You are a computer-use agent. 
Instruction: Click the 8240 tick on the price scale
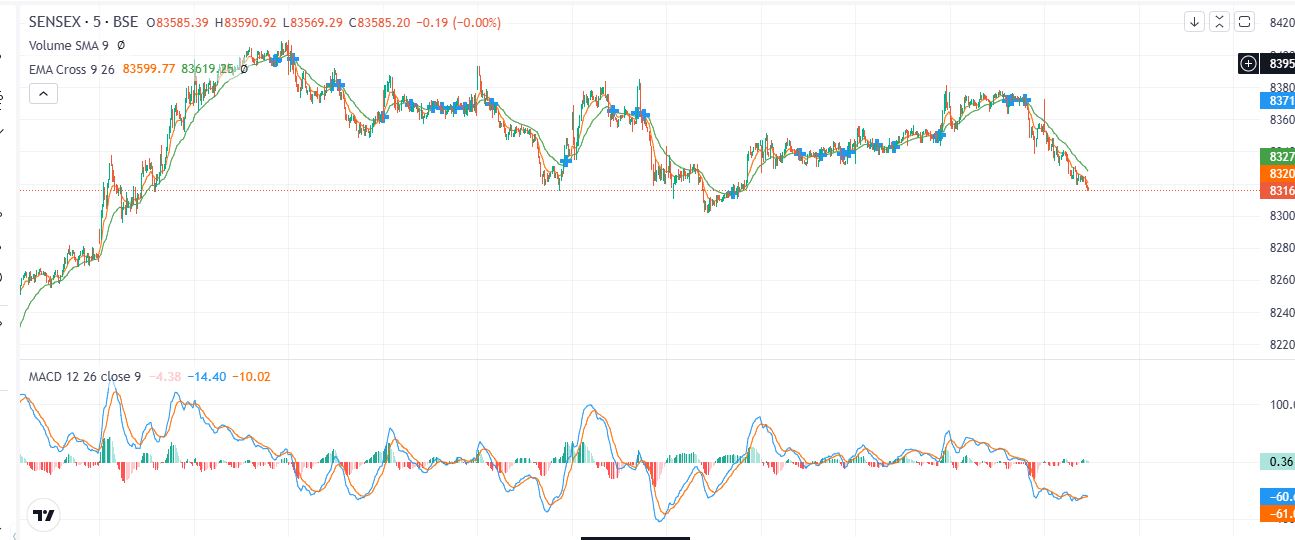[1281, 313]
